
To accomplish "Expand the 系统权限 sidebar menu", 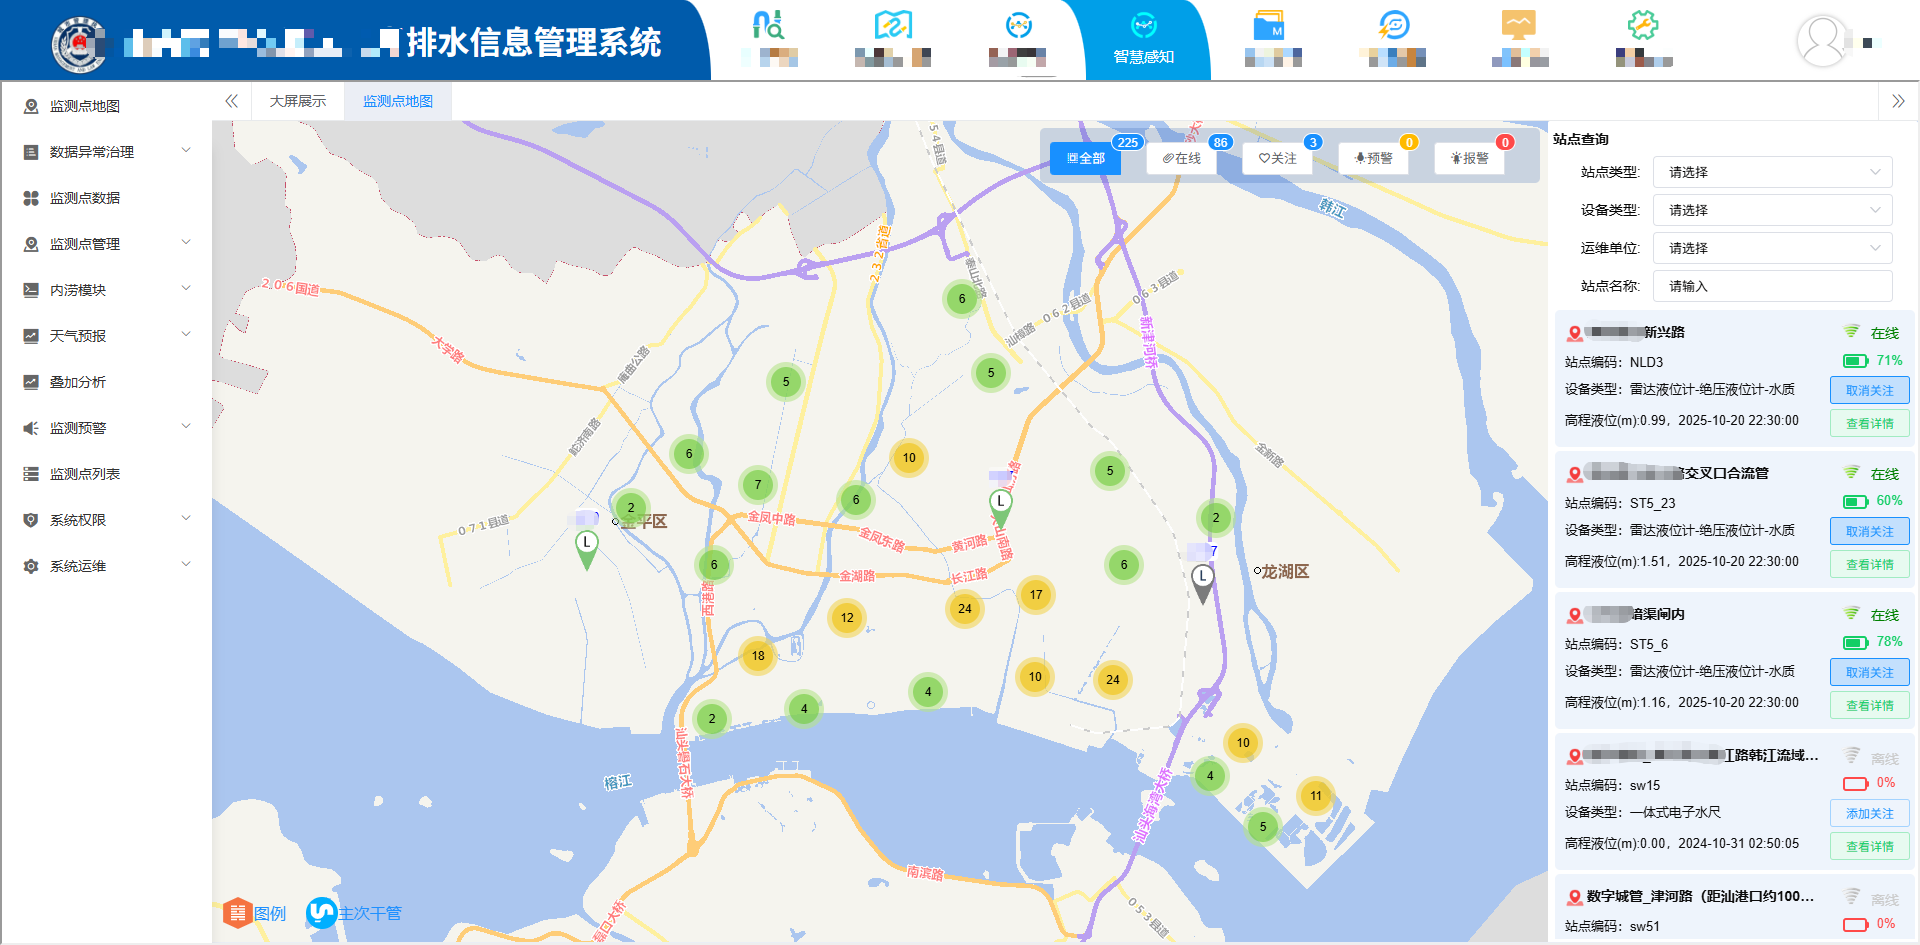I will coord(106,520).
